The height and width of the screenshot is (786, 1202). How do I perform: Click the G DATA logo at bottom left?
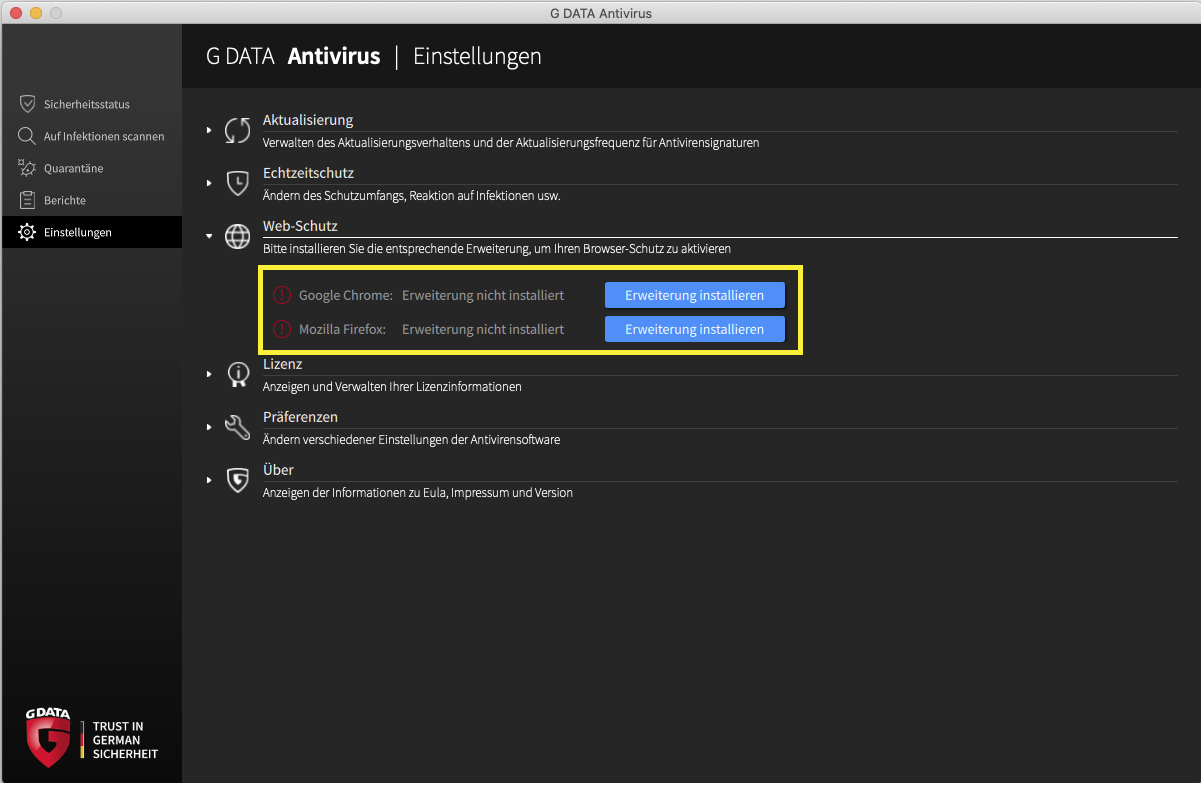[48, 738]
